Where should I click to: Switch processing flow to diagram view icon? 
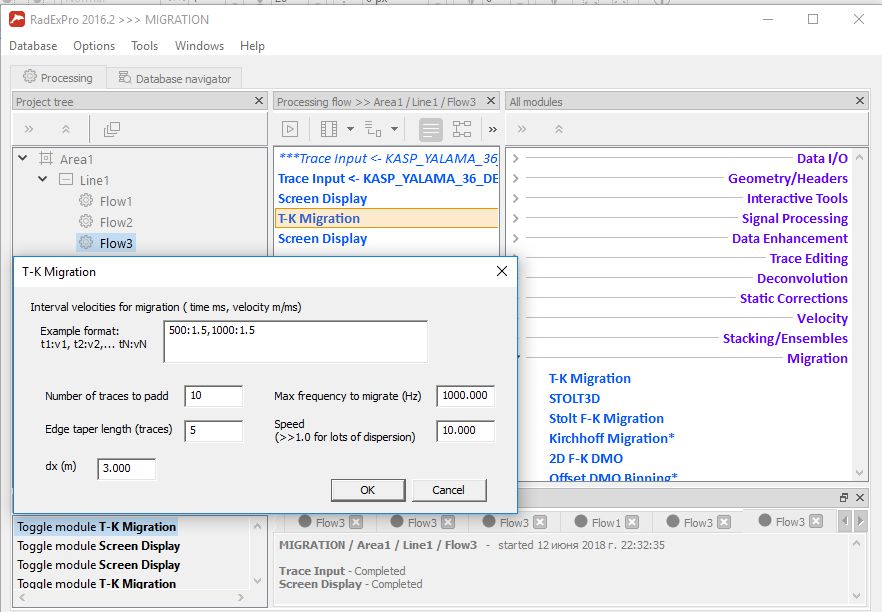pyautogui.click(x=462, y=129)
